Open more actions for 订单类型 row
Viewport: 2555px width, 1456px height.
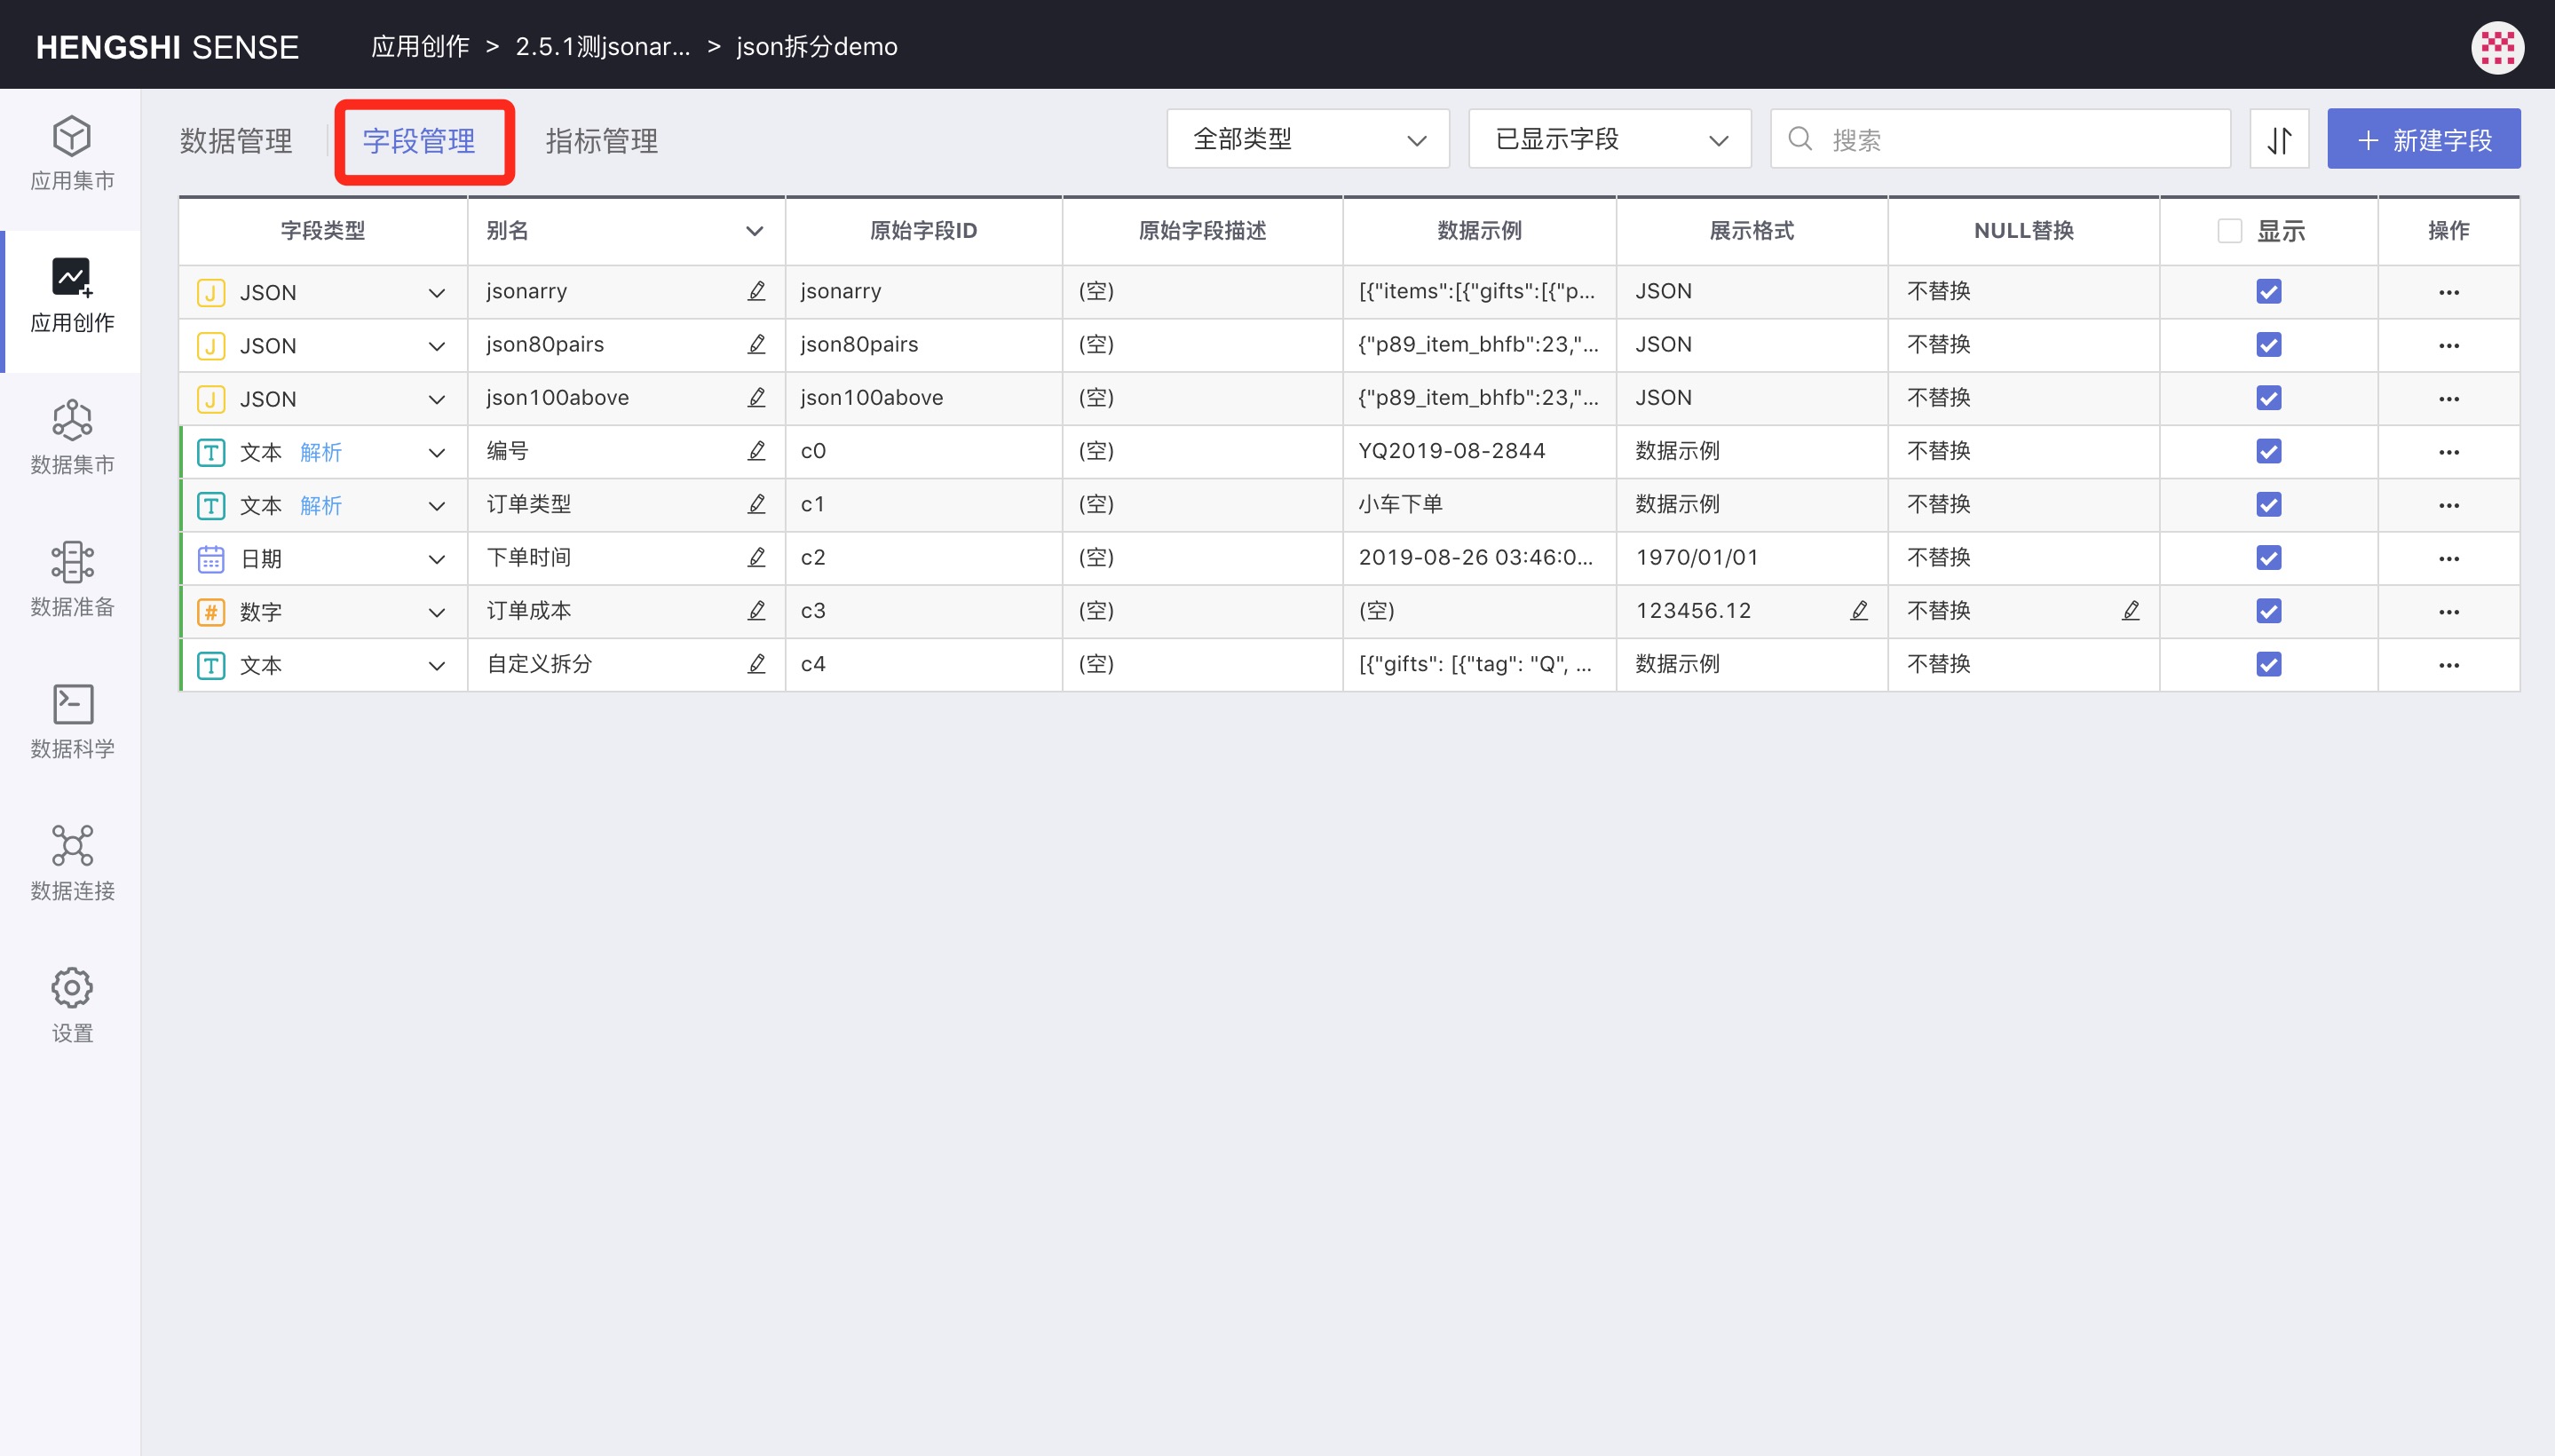[x=2449, y=505]
